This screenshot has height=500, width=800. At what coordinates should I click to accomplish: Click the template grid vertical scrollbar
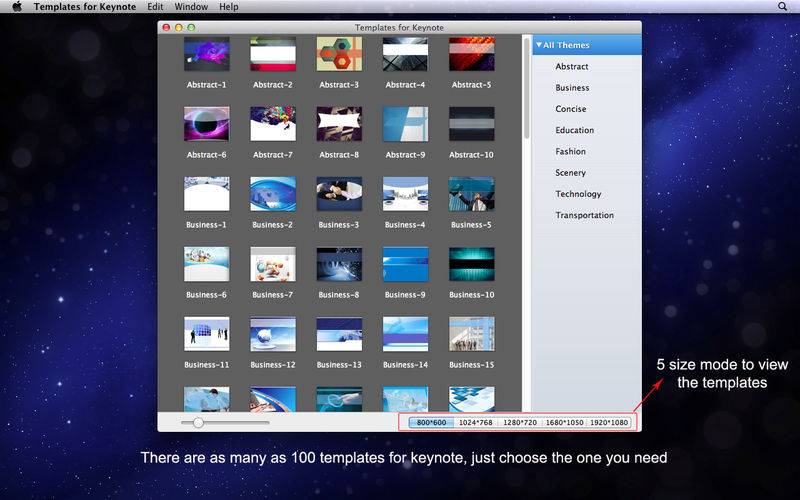(x=527, y=87)
